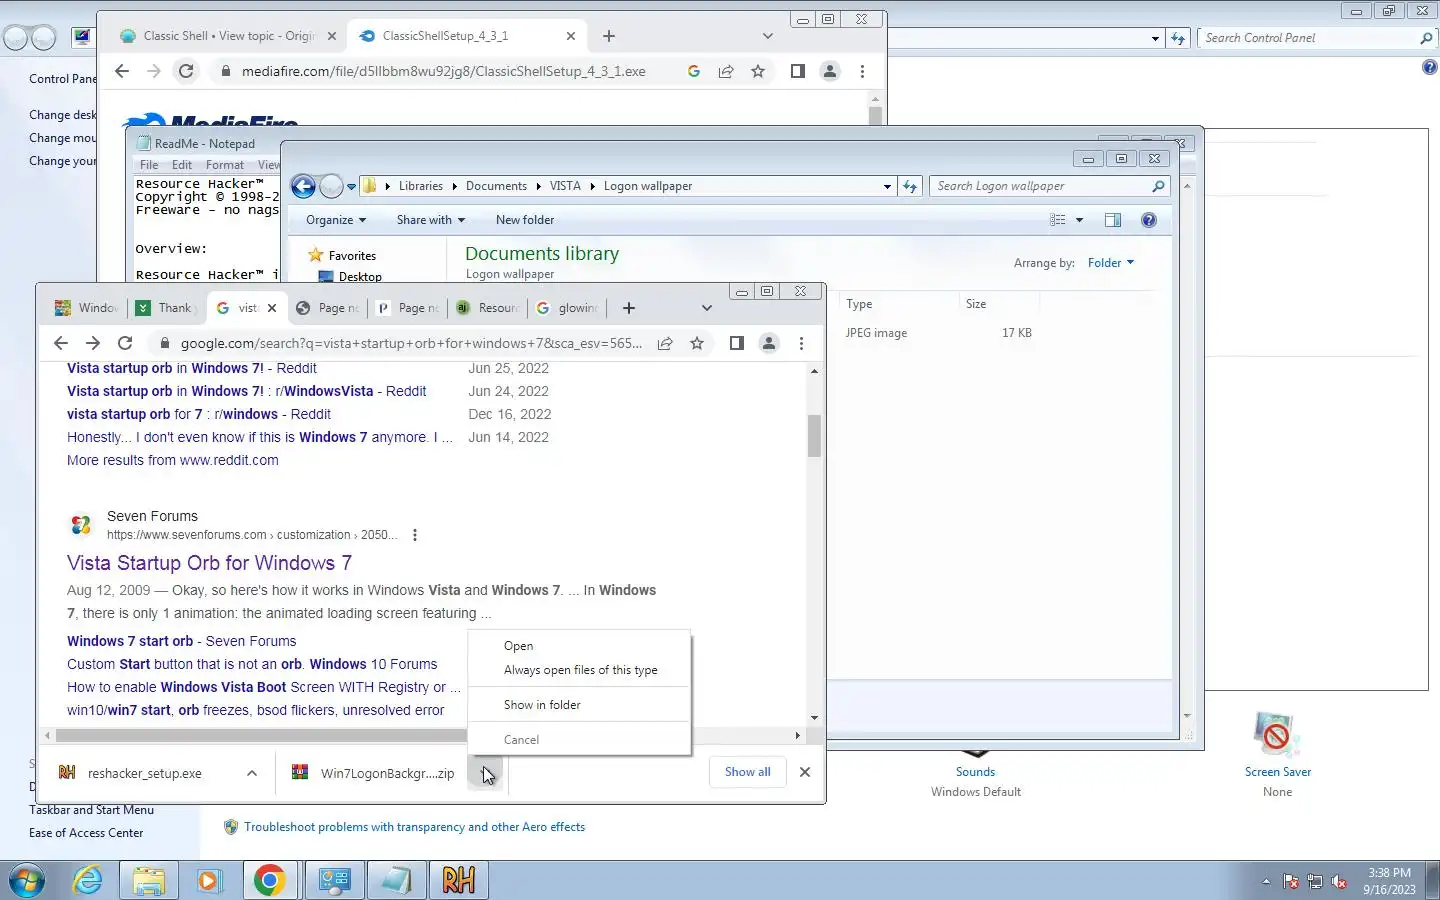Bookmark the MediaFire page star icon
Image resolution: width=1440 pixels, height=900 pixels.
point(758,71)
